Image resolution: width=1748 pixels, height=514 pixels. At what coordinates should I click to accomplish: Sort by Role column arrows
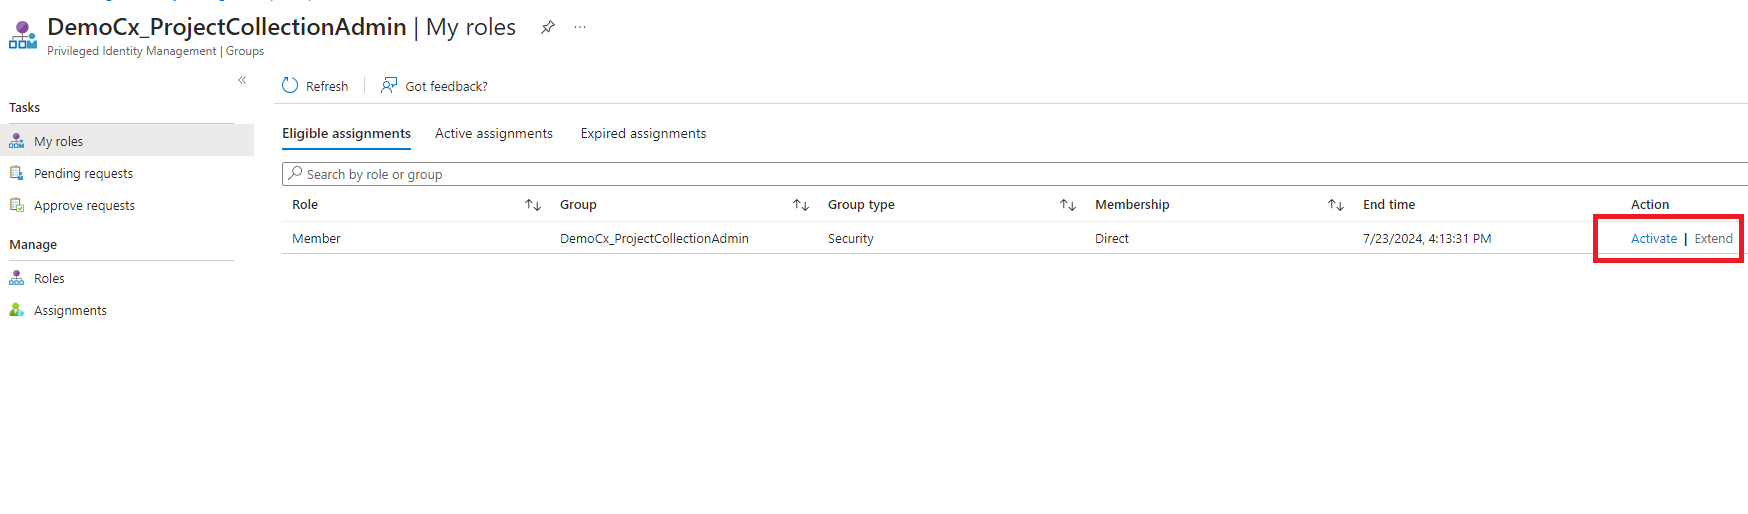[x=533, y=205]
